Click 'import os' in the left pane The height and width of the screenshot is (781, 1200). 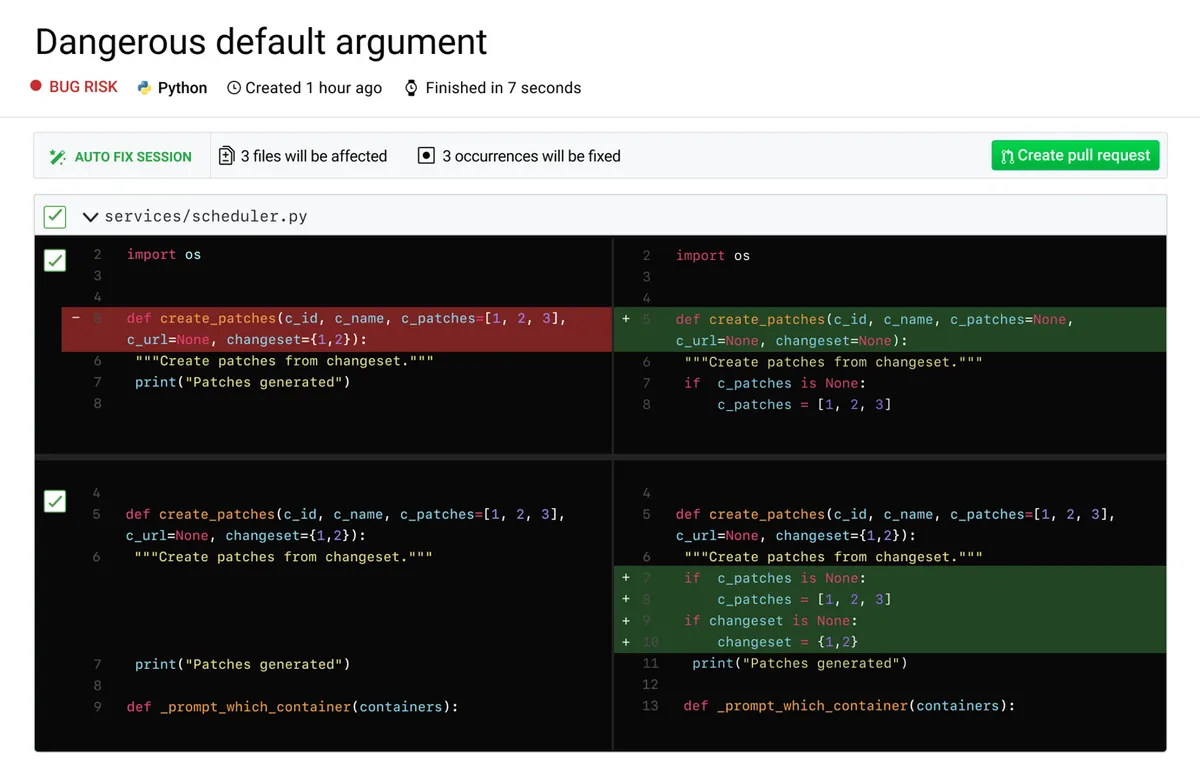(164, 254)
